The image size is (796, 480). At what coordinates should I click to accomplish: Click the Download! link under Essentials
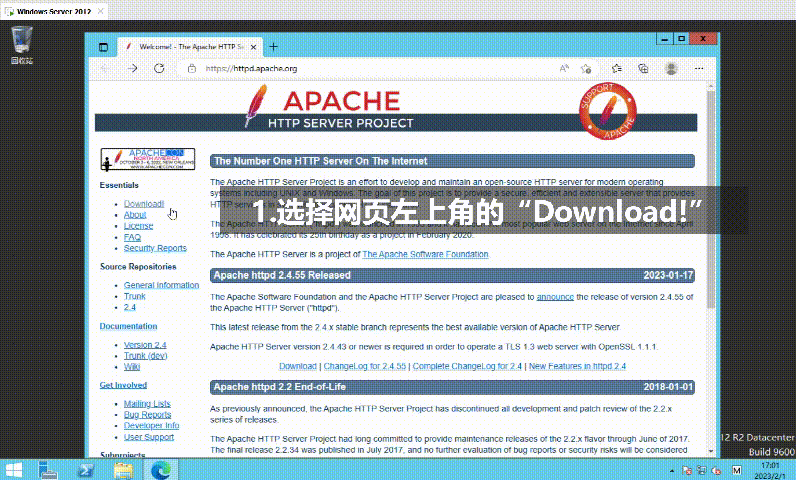tap(144, 203)
